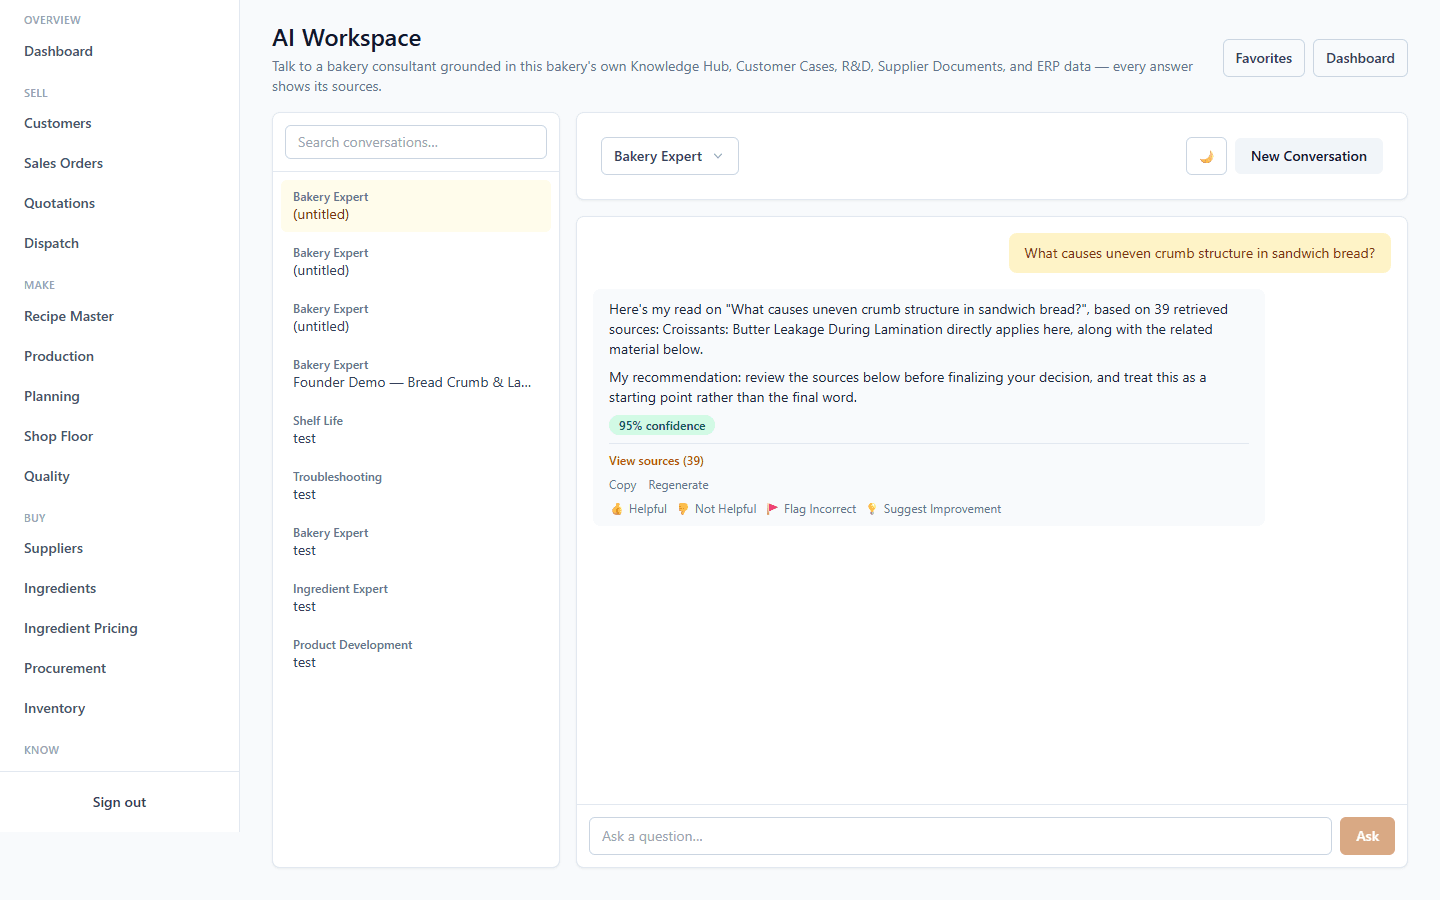
Task: Go to Sales Orders
Action: pyautogui.click(x=63, y=163)
